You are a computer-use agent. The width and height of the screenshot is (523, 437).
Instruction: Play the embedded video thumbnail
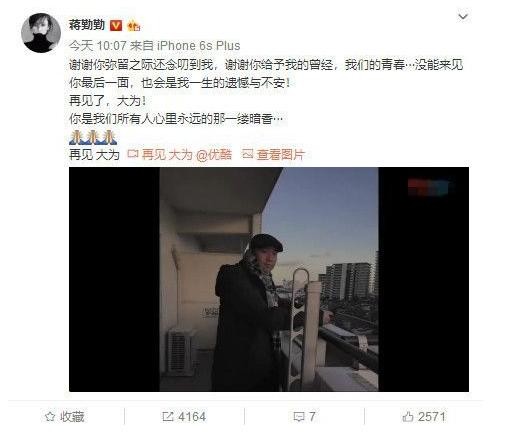[269, 279]
